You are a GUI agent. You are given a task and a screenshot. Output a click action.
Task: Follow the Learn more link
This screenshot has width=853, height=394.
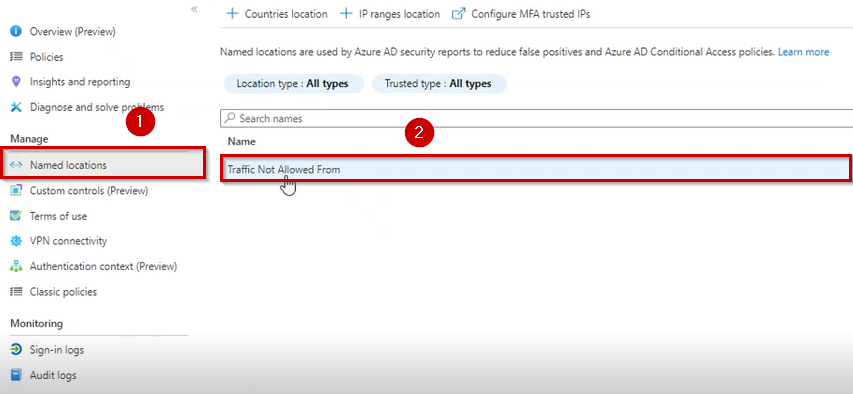(803, 52)
